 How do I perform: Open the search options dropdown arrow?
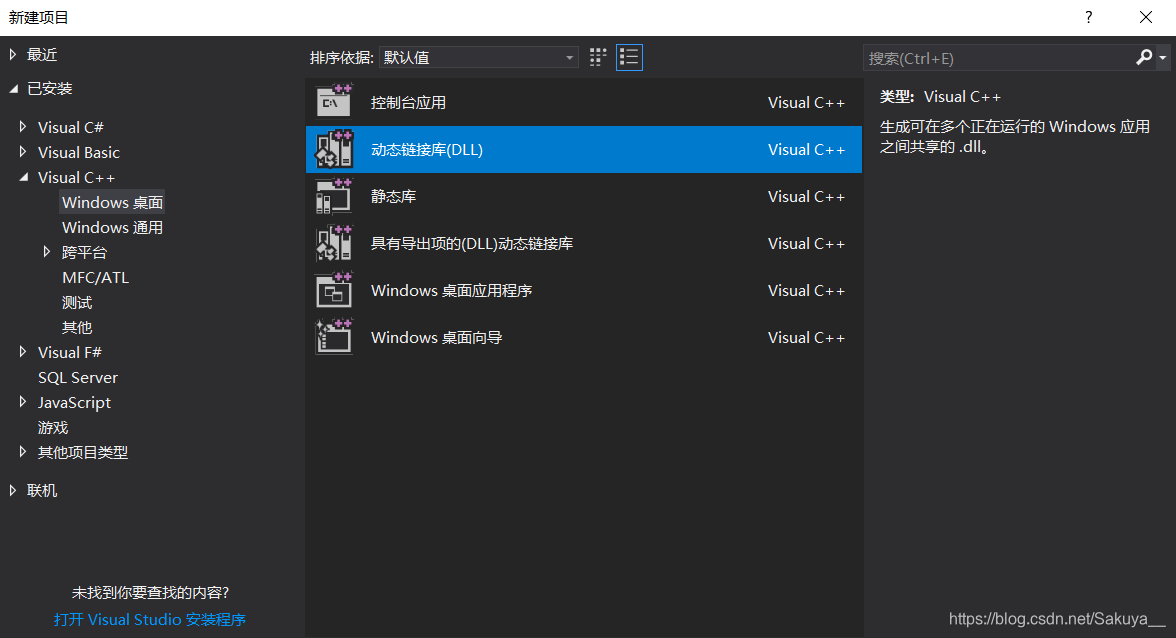coord(1162,58)
